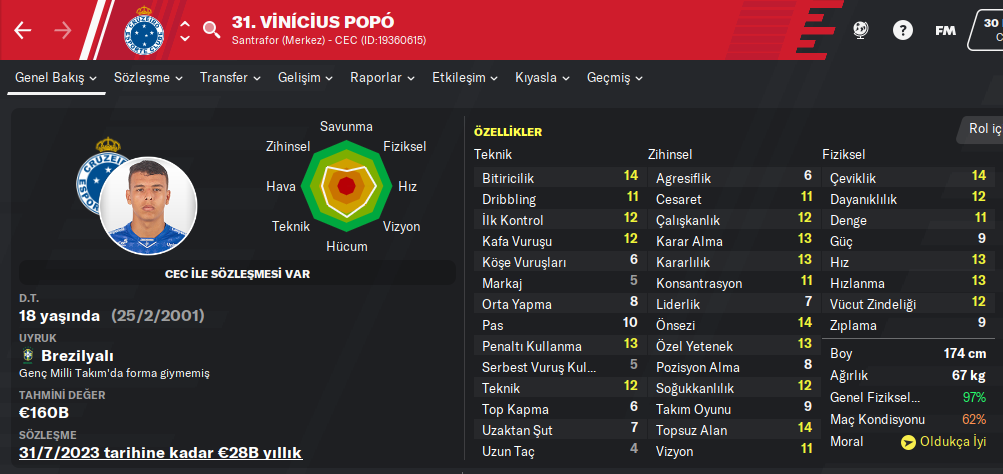
Task: Click the FM logo button
Action: click(x=945, y=30)
